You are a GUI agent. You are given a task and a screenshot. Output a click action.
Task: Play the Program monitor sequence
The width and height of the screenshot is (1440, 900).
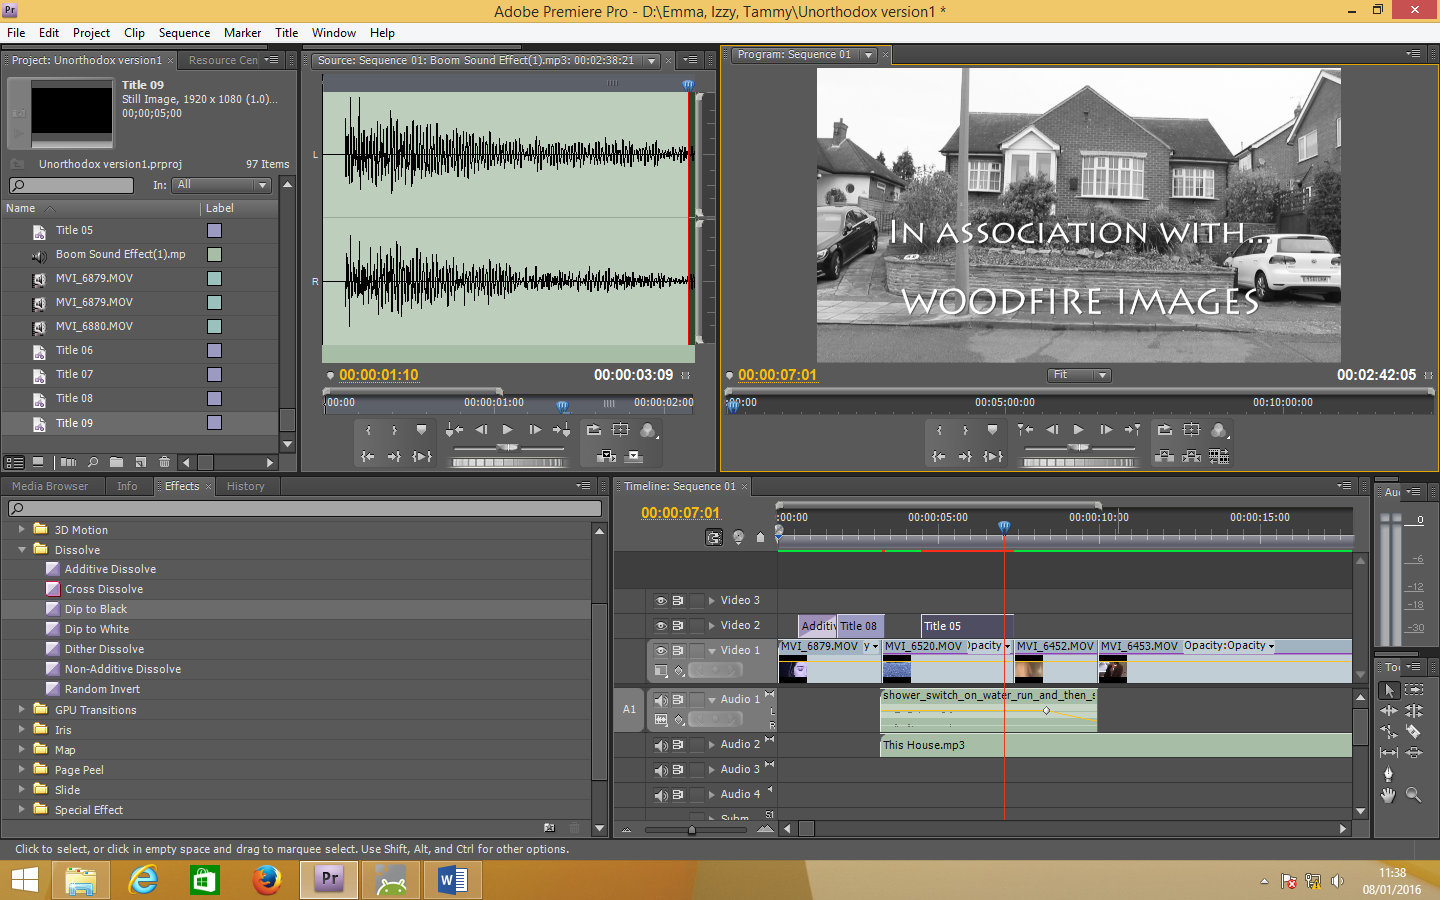point(1078,430)
